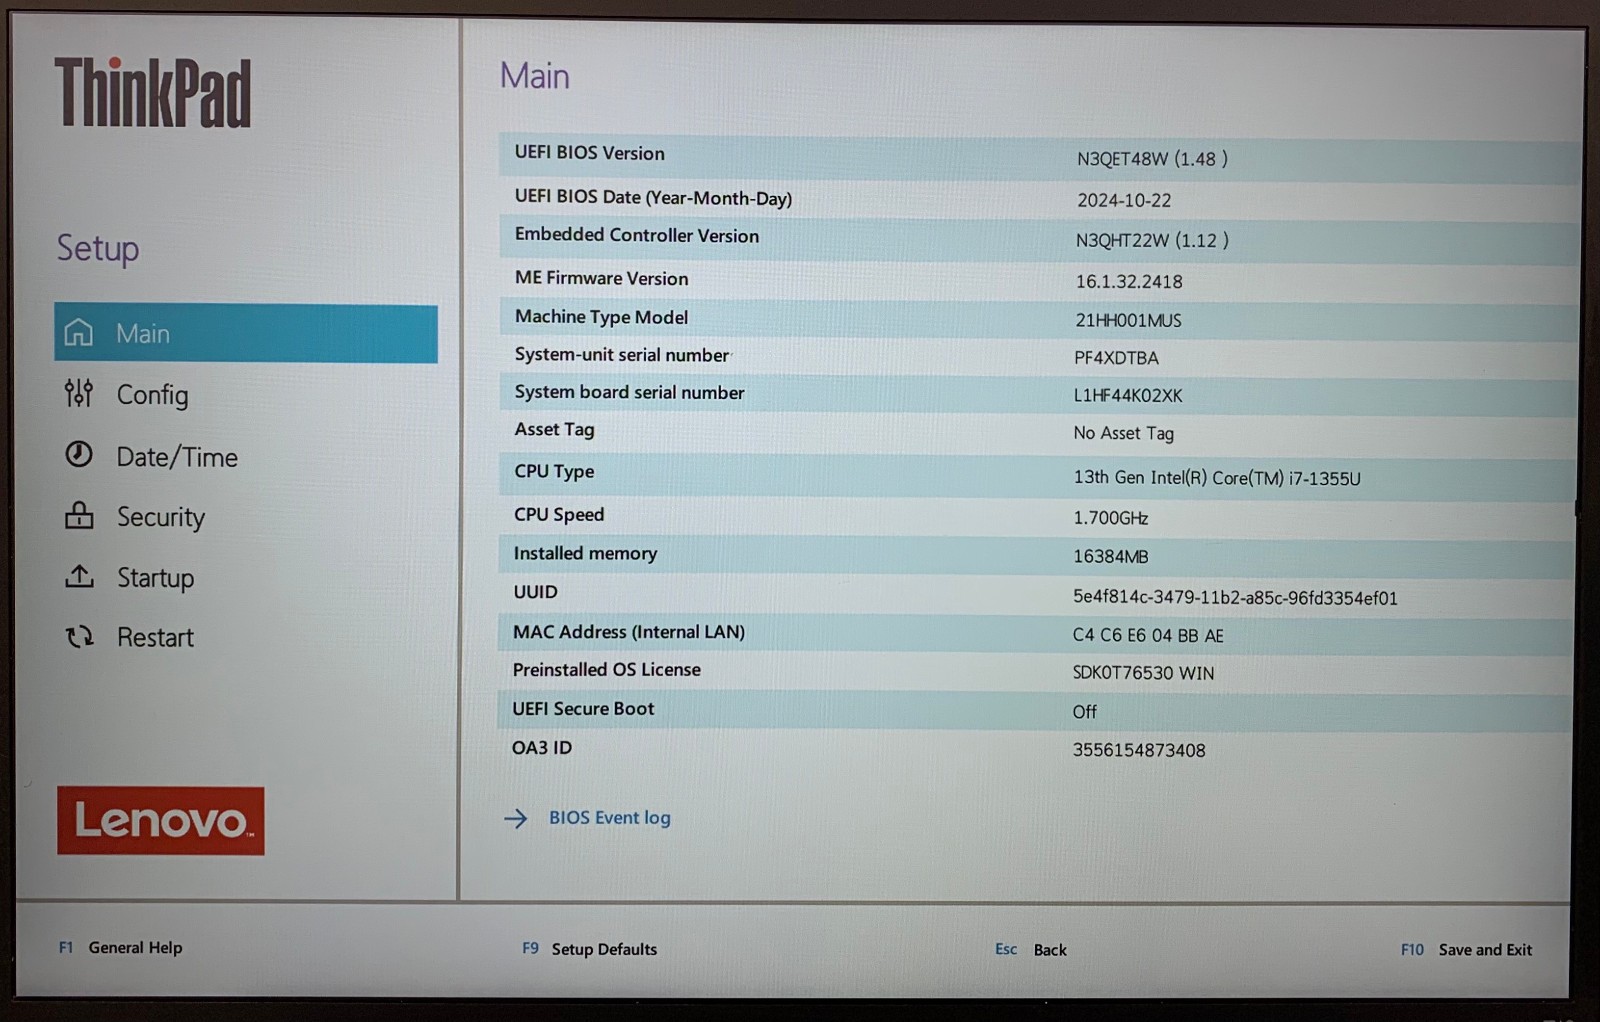
Task: Click the Secure Boot value Off
Action: click(1084, 712)
